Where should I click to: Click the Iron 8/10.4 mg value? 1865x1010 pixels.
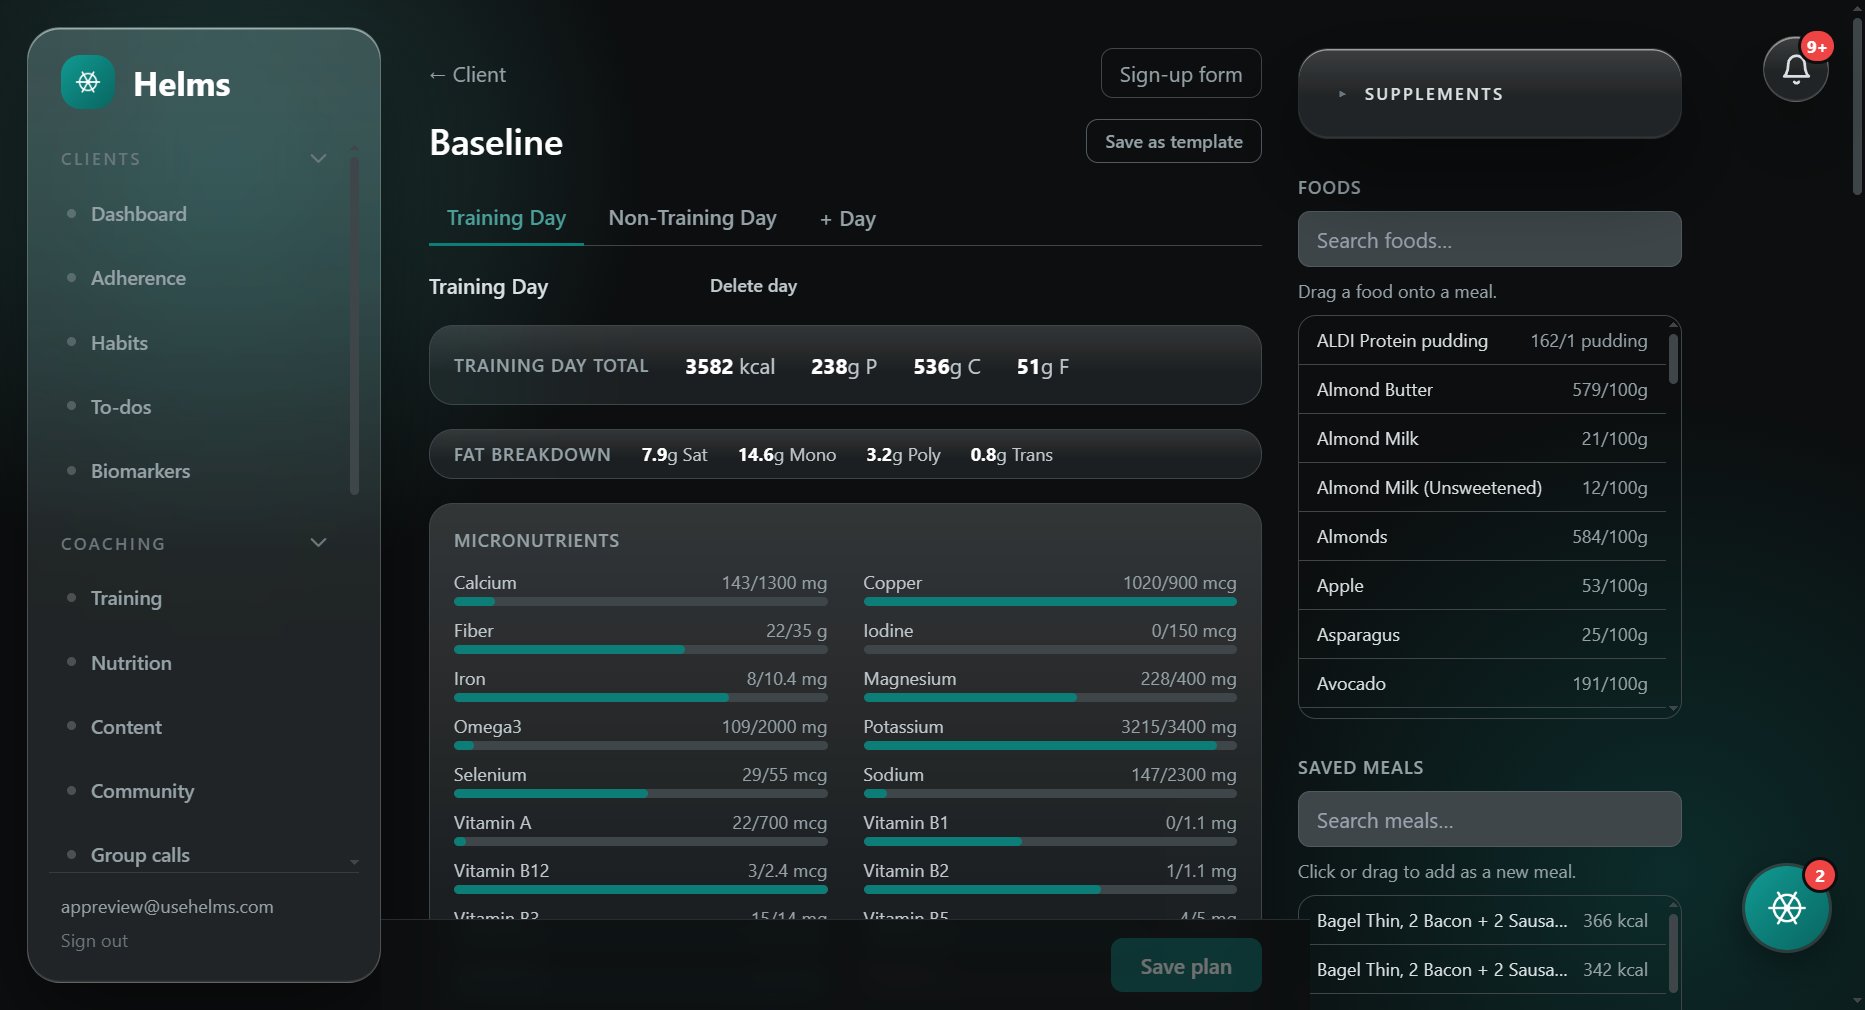click(787, 679)
